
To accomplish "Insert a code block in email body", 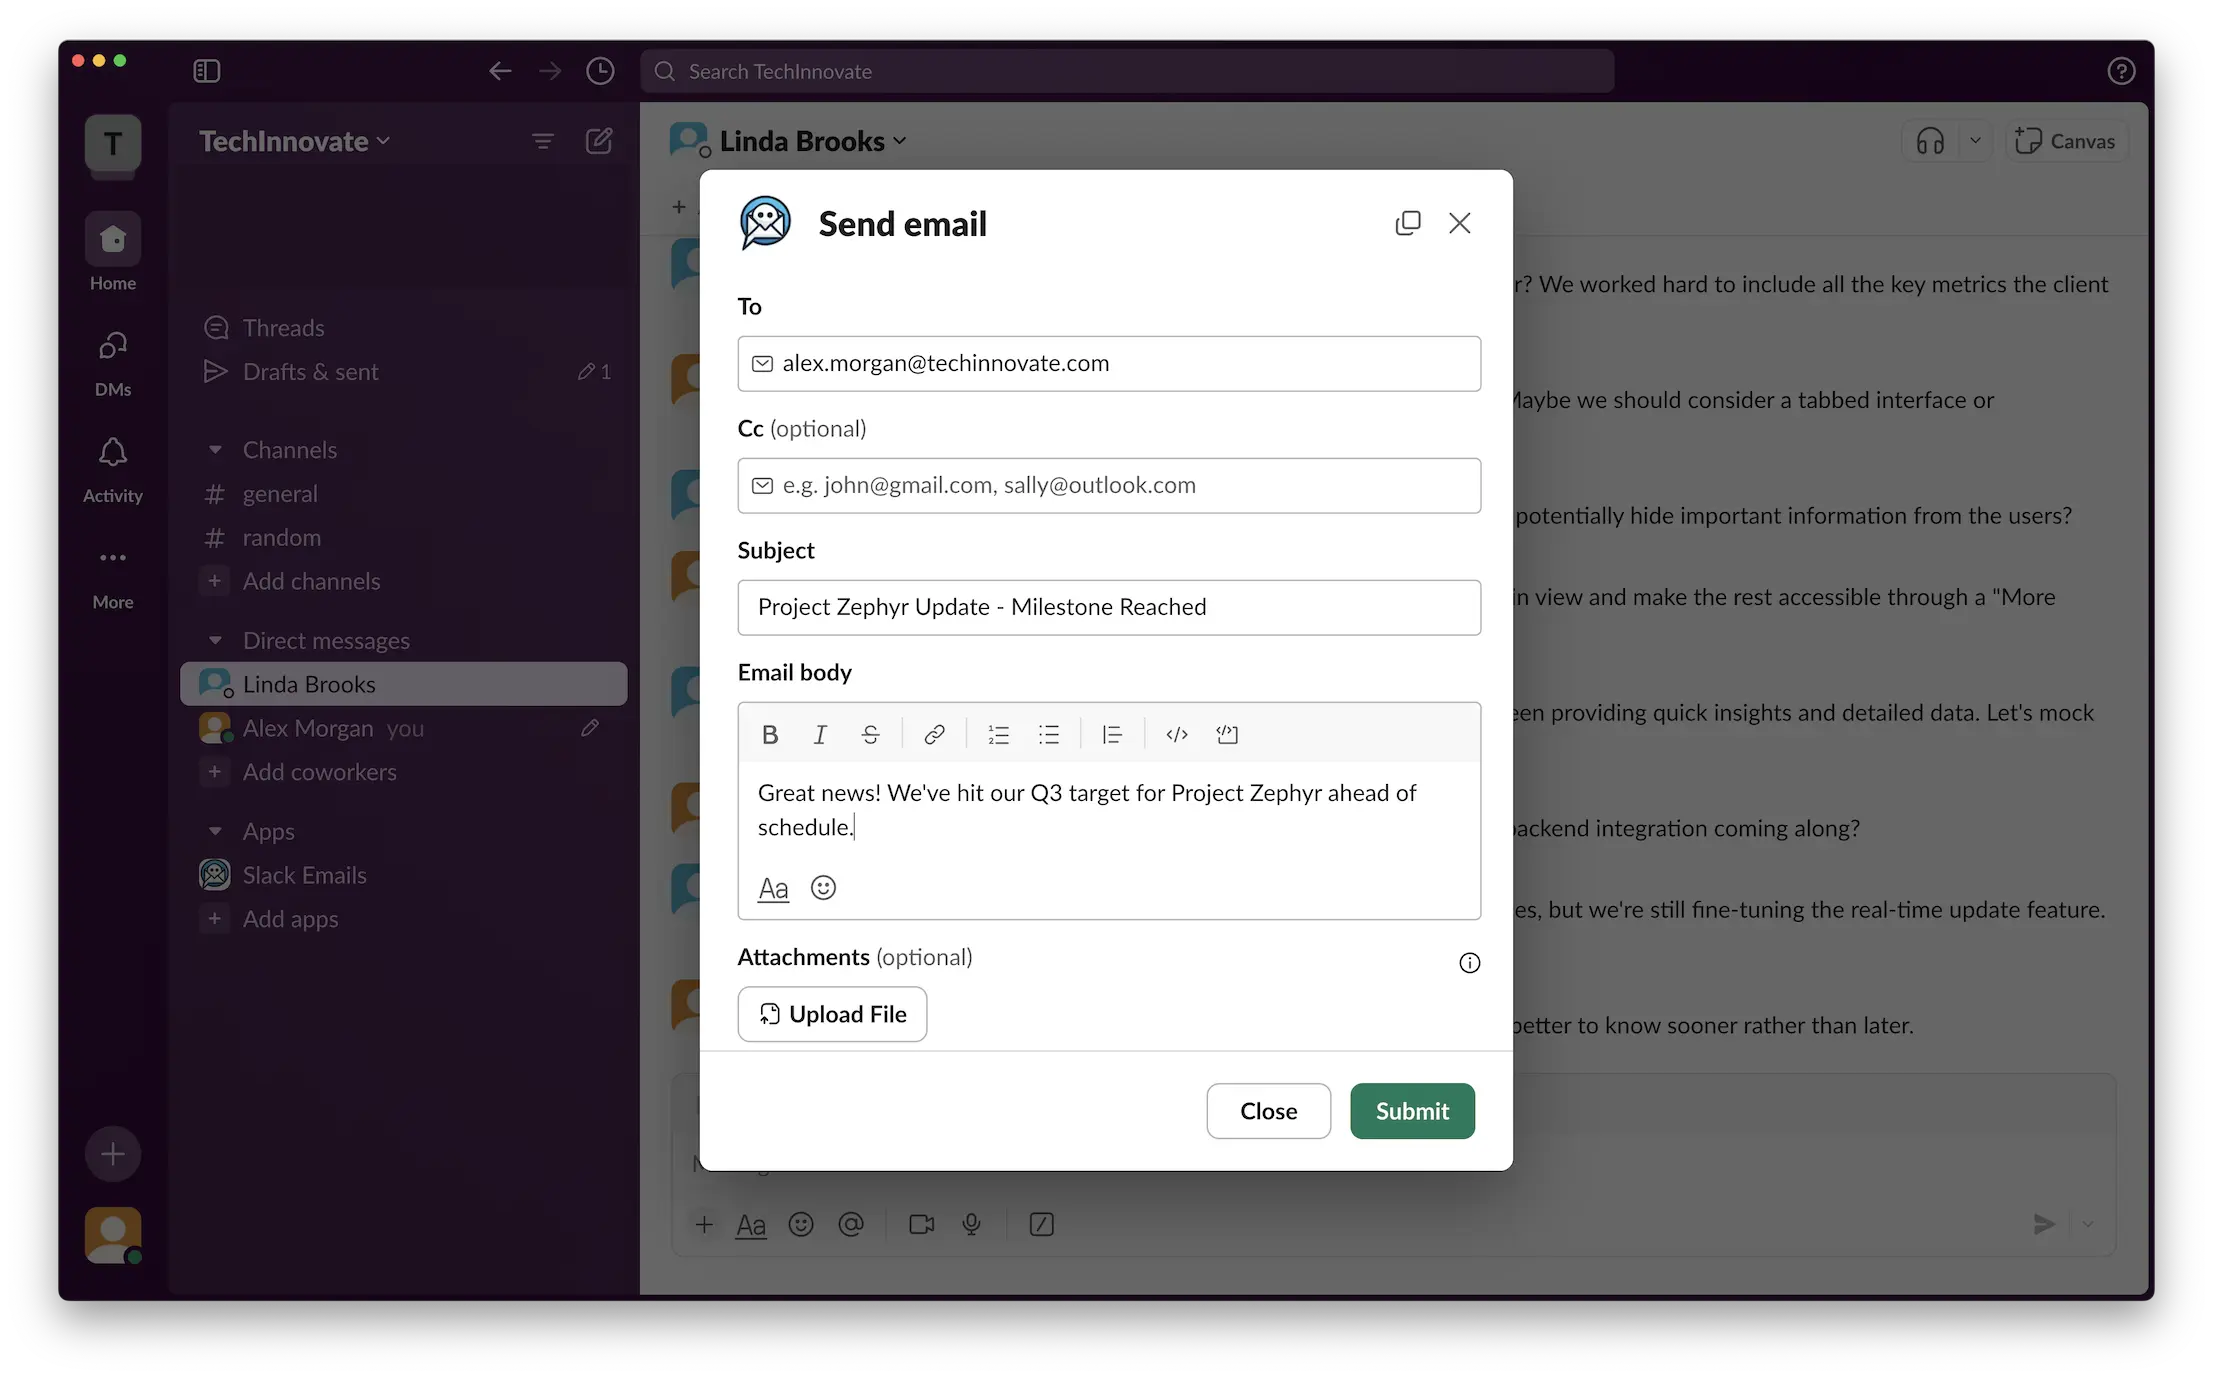I will [1227, 735].
